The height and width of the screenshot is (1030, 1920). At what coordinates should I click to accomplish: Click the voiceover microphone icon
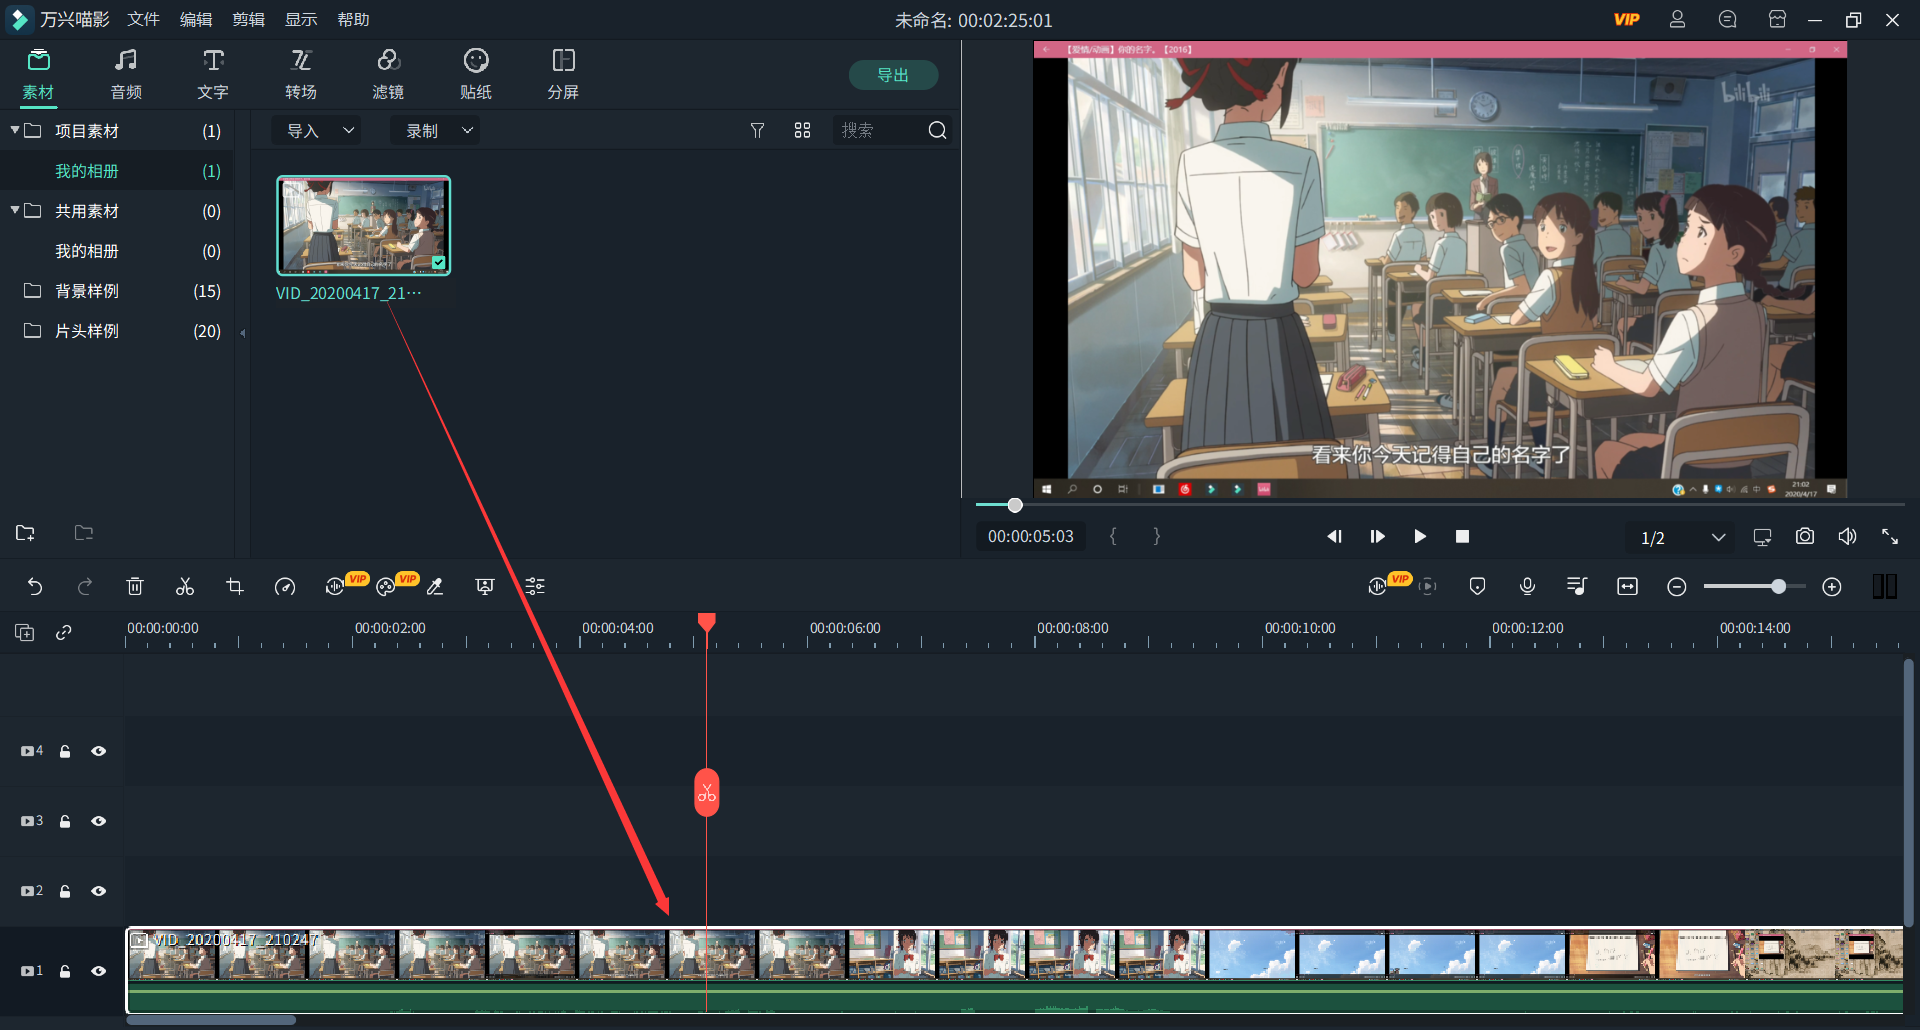point(1527,587)
